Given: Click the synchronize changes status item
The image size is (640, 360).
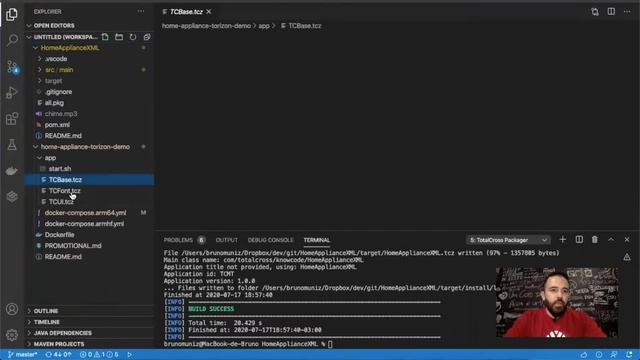Looking at the screenshot, I should [58, 355].
